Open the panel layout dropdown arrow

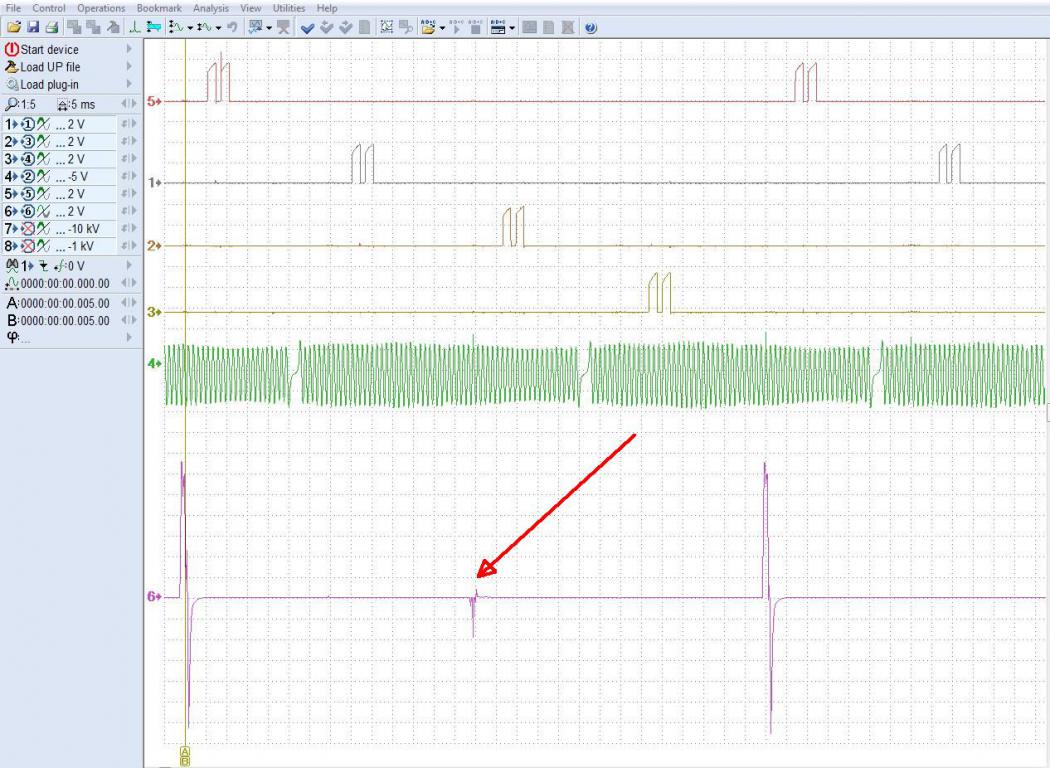[512, 28]
